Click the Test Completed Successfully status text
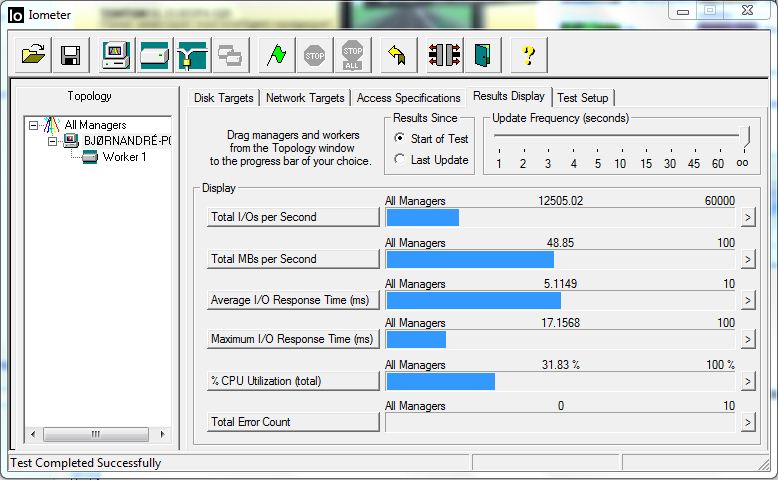 tap(85, 463)
